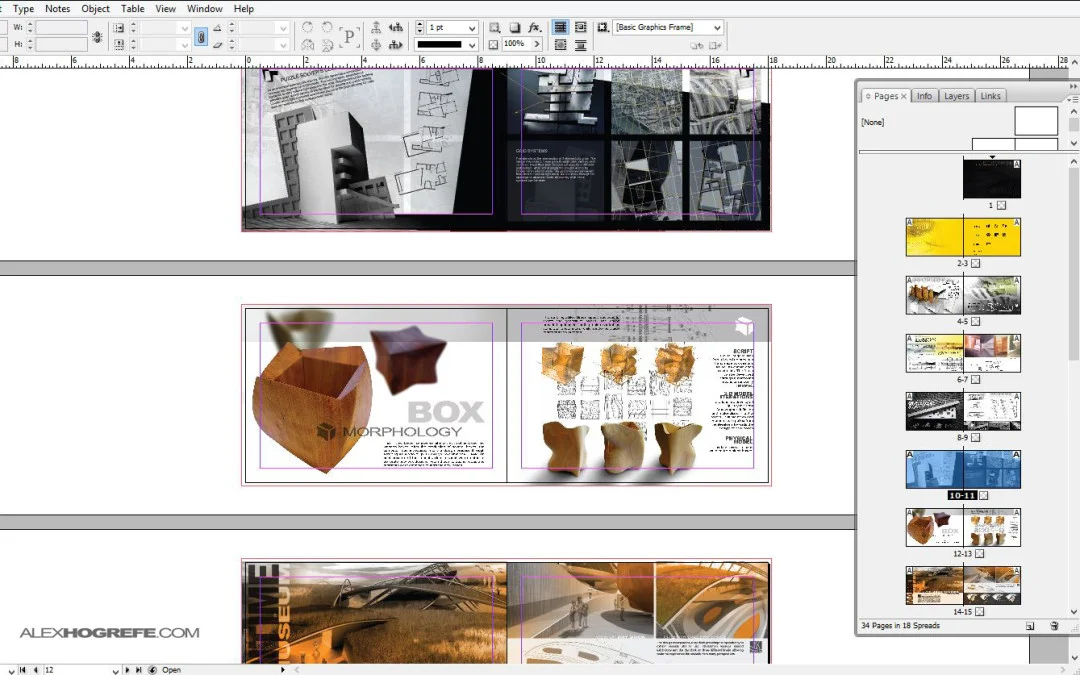Switch to the Info tab

pyautogui.click(x=924, y=96)
